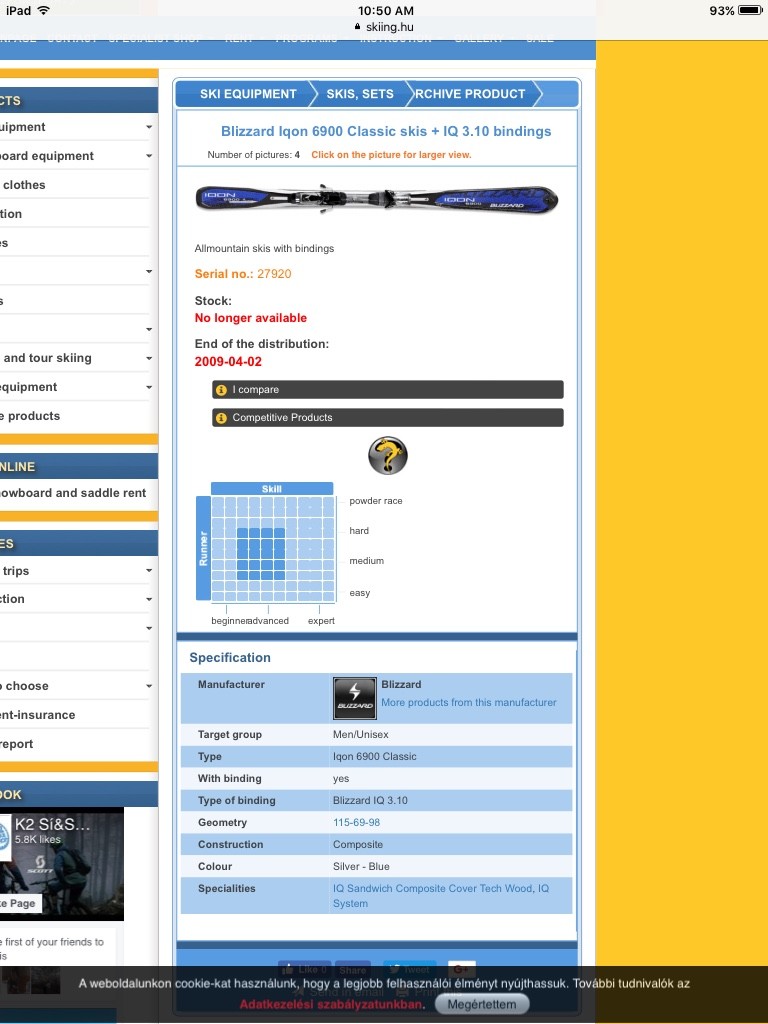Open the K2 Sí&S Facebook page title
Screen dimensions: 768x1024
52,825
